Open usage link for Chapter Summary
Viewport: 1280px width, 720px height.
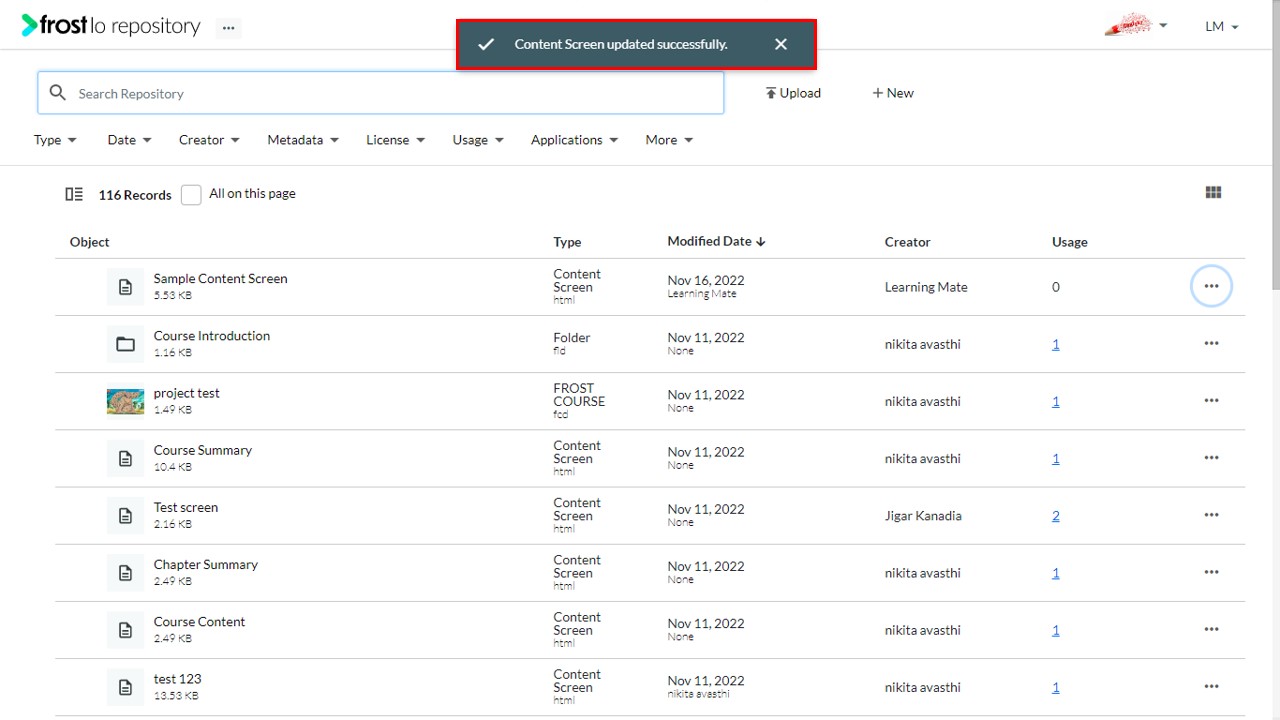[1056, 573]
